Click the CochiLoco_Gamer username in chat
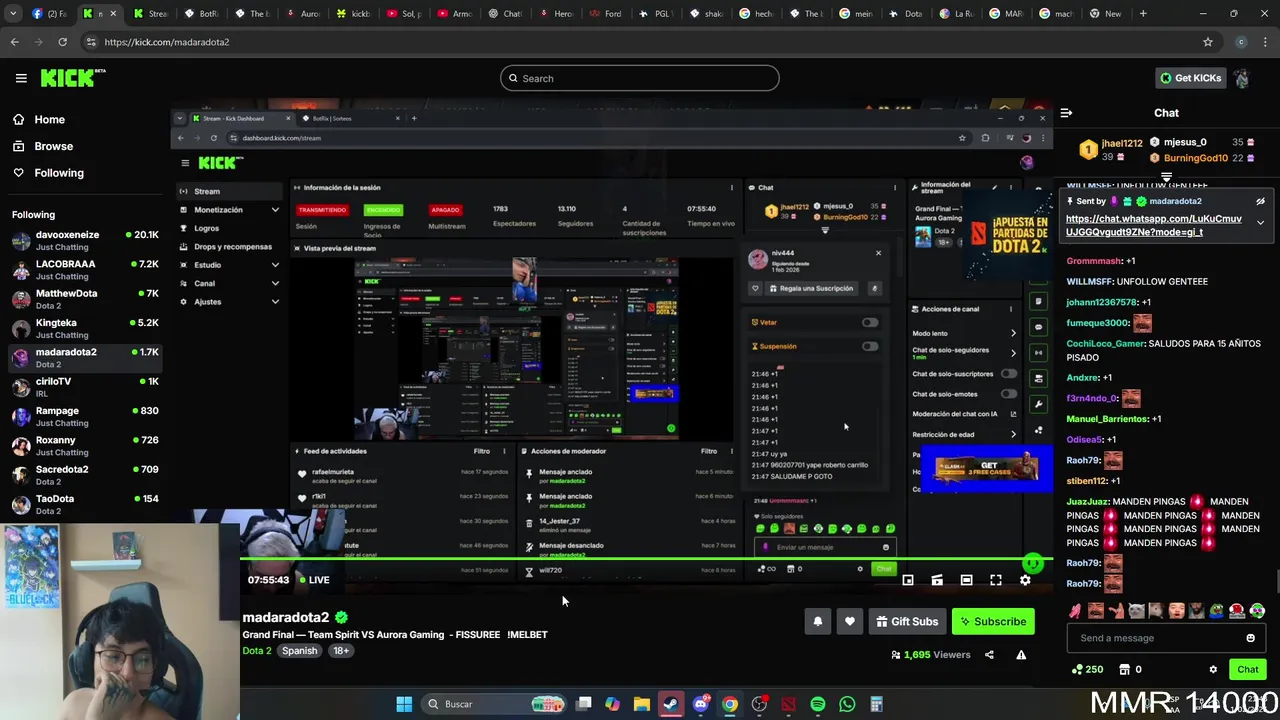 pyautogui.click(x=1105, y=344)
